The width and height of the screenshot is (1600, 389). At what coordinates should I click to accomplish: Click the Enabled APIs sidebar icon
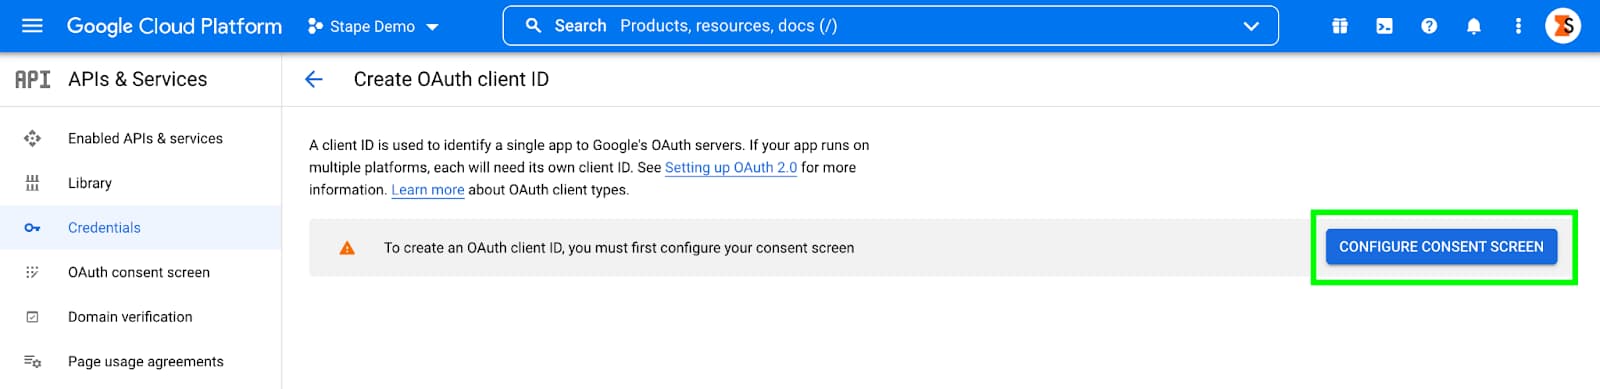(x=32, y=138)
